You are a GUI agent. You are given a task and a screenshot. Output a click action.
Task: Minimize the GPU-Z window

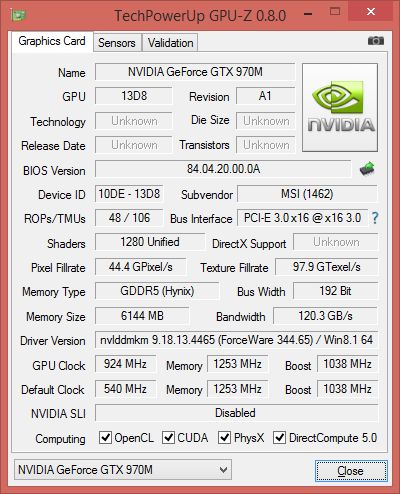(308, 14)
